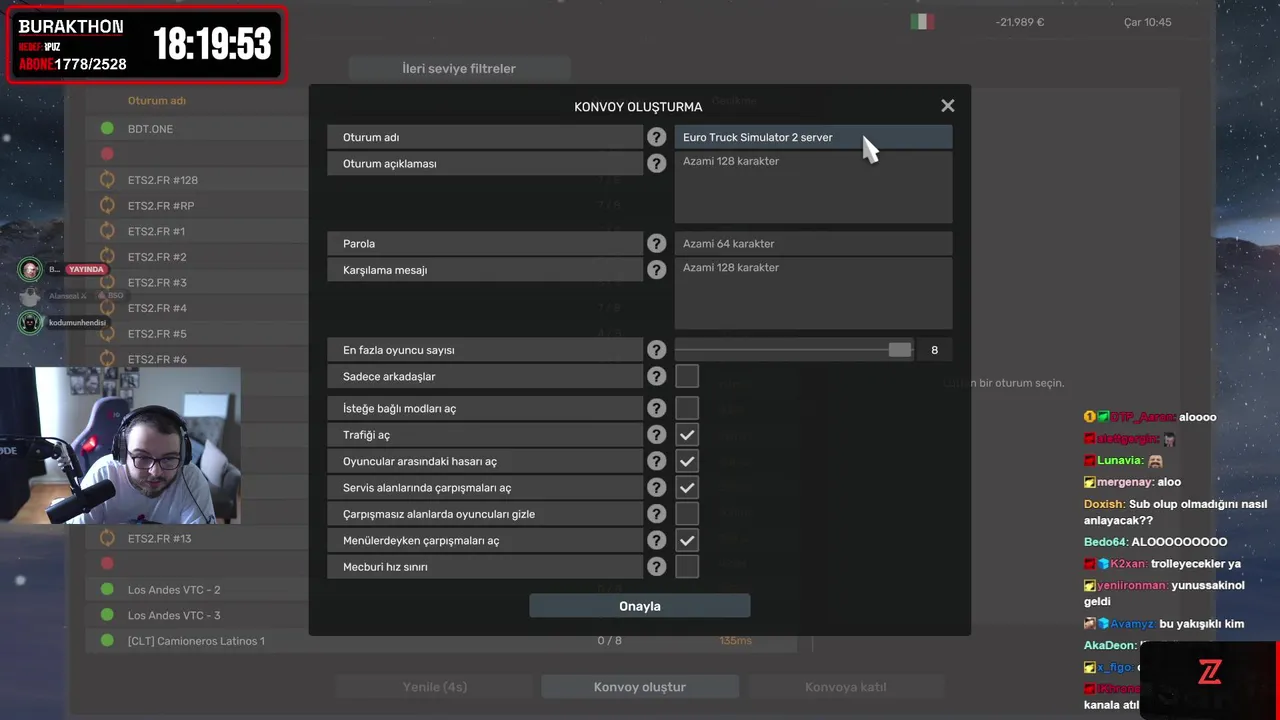Click status icon next to ETS2.FR #5
The width and height of the screenshot is (1280, 720).
click(107, 333)
